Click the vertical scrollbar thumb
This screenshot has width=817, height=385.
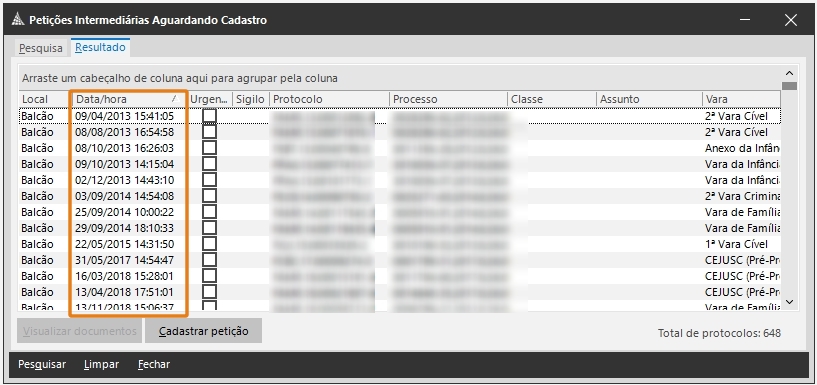pyautogui.click(x=789, y=86)
